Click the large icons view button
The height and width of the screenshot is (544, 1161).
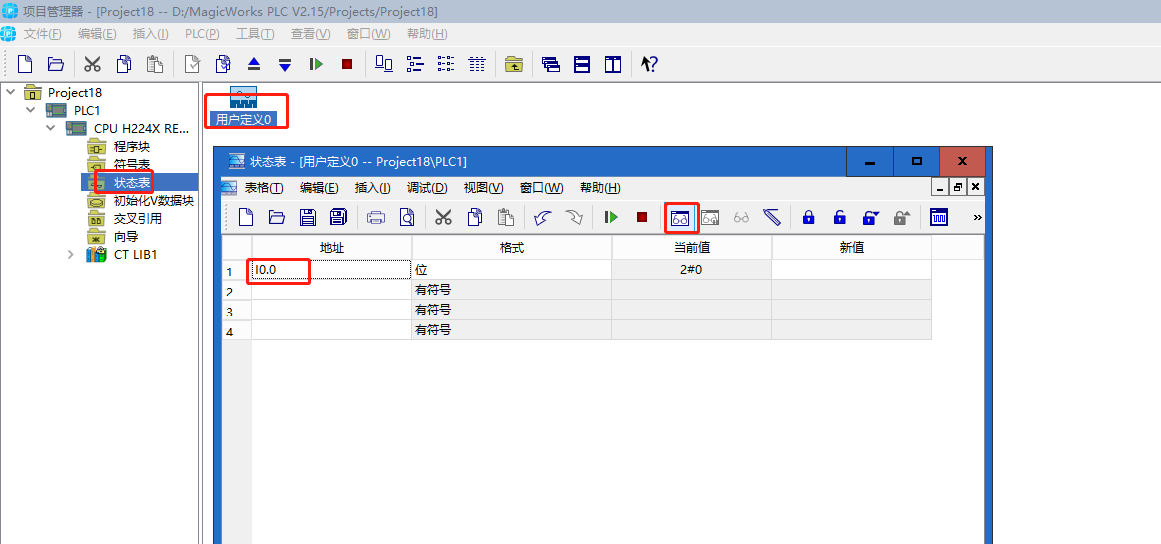pos(384,64)
